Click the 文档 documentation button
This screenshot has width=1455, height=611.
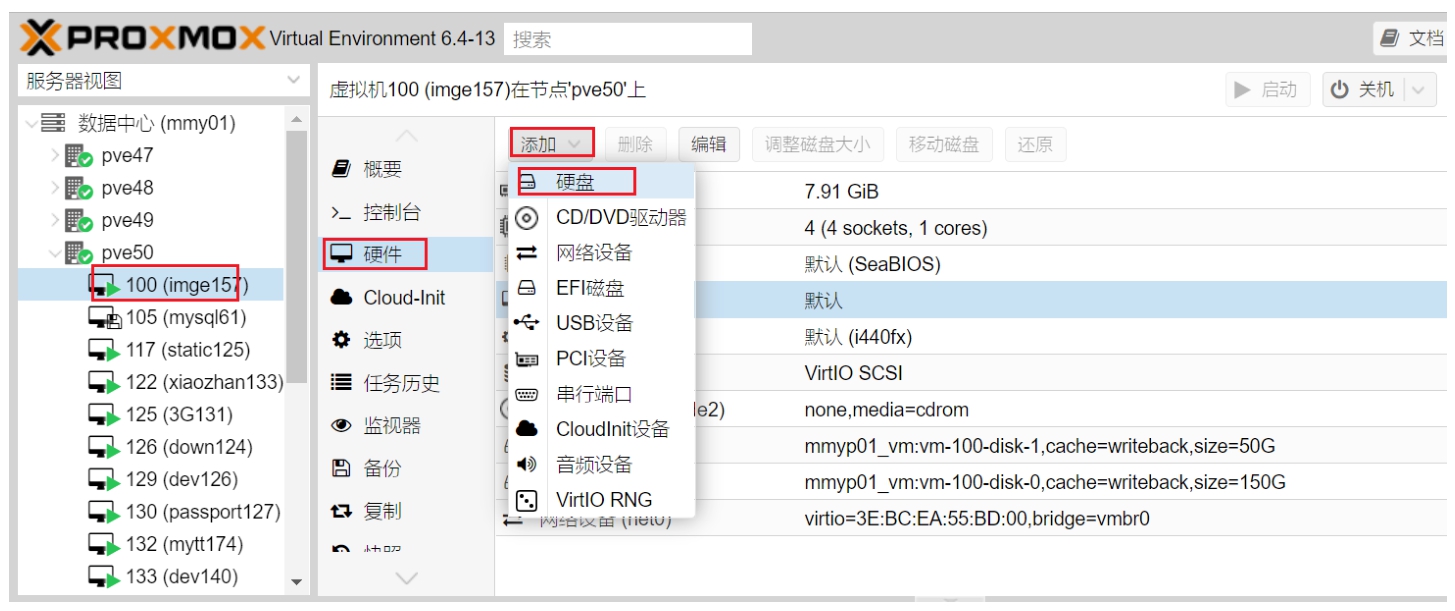click(x=1411, y=39)
